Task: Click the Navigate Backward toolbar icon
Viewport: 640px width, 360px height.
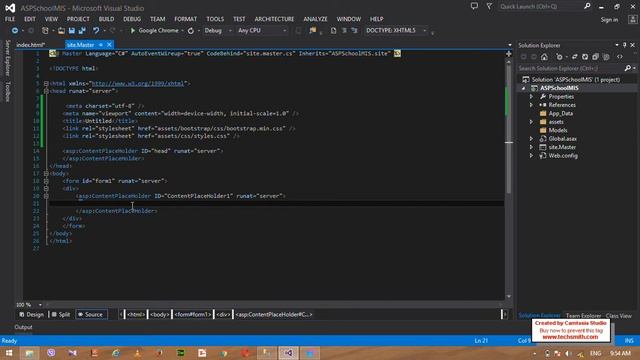Action: (x=15, y=31)
